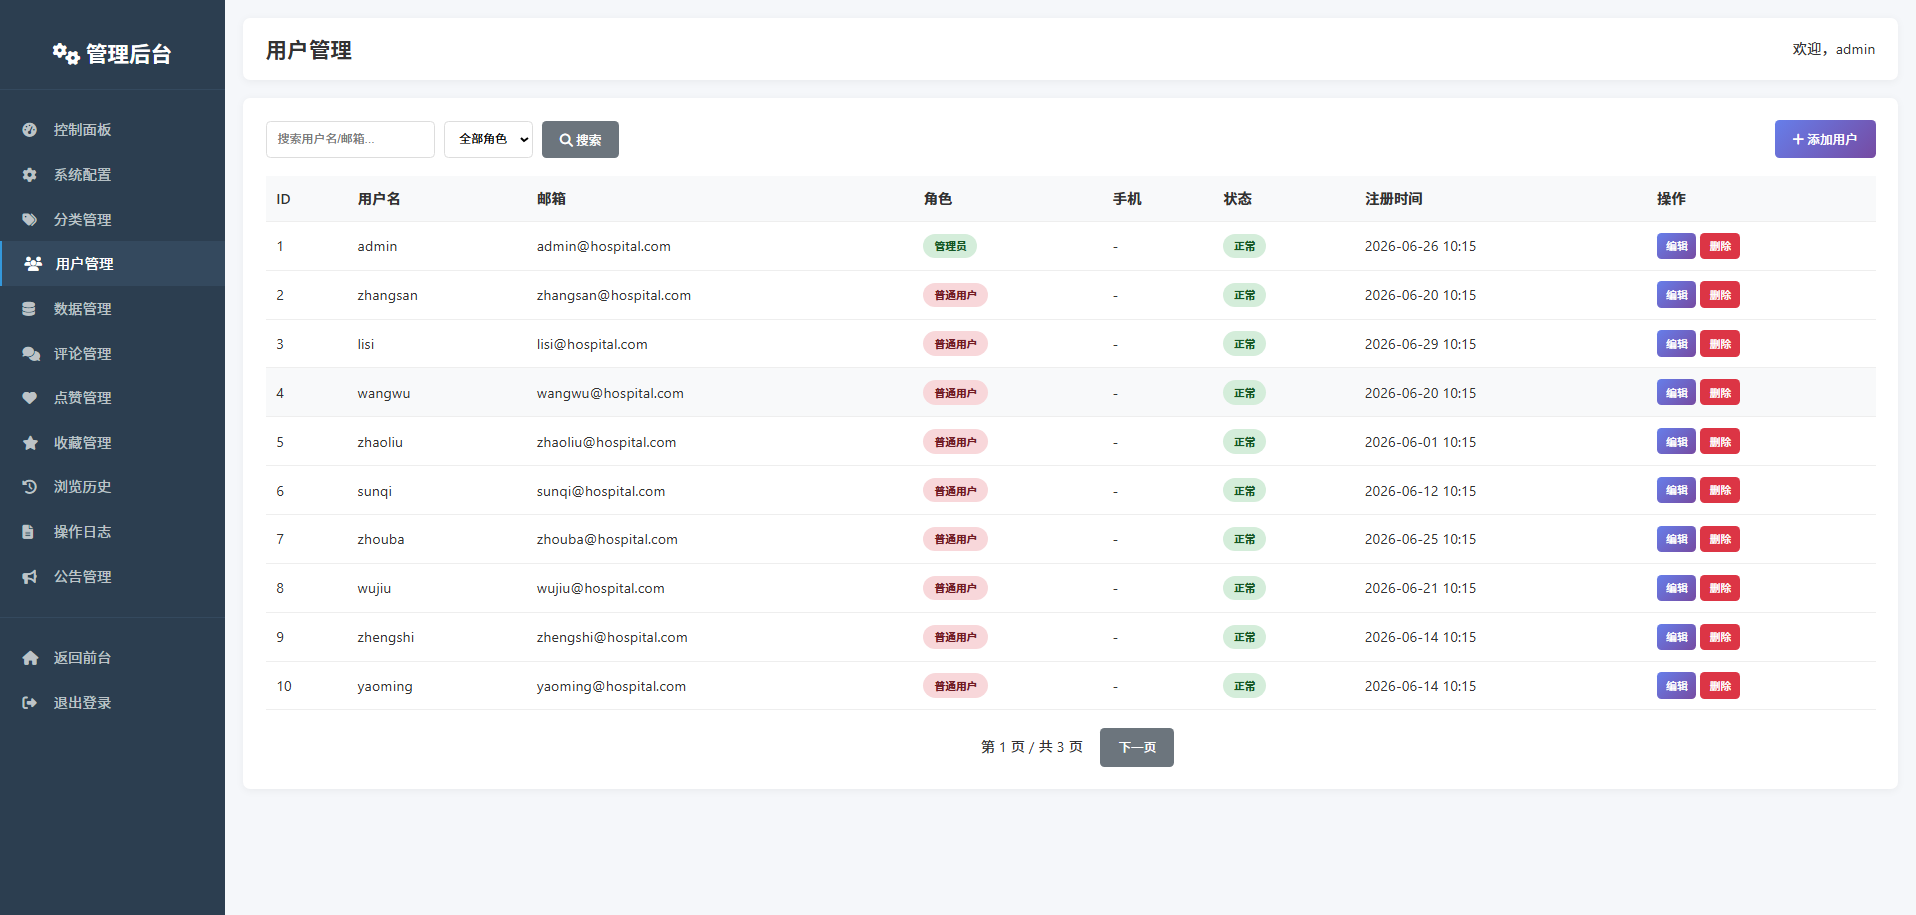Edit user zhangsan

pos(1676,295)
